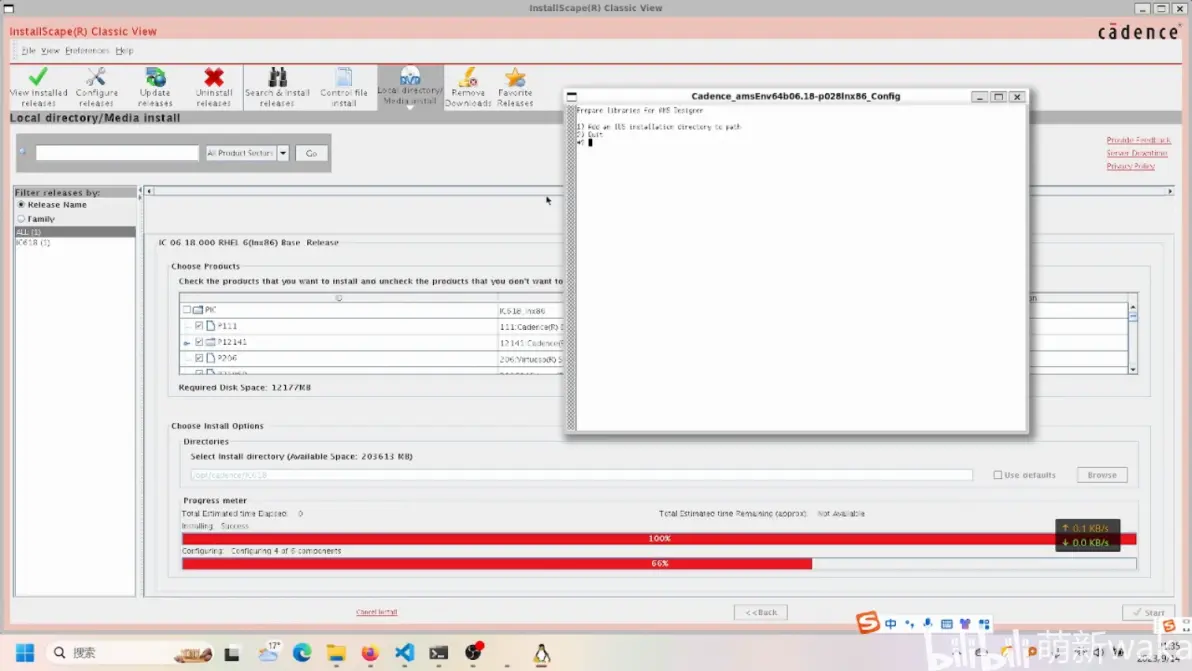Open the Provide Feedback link

click(1138, 140)
